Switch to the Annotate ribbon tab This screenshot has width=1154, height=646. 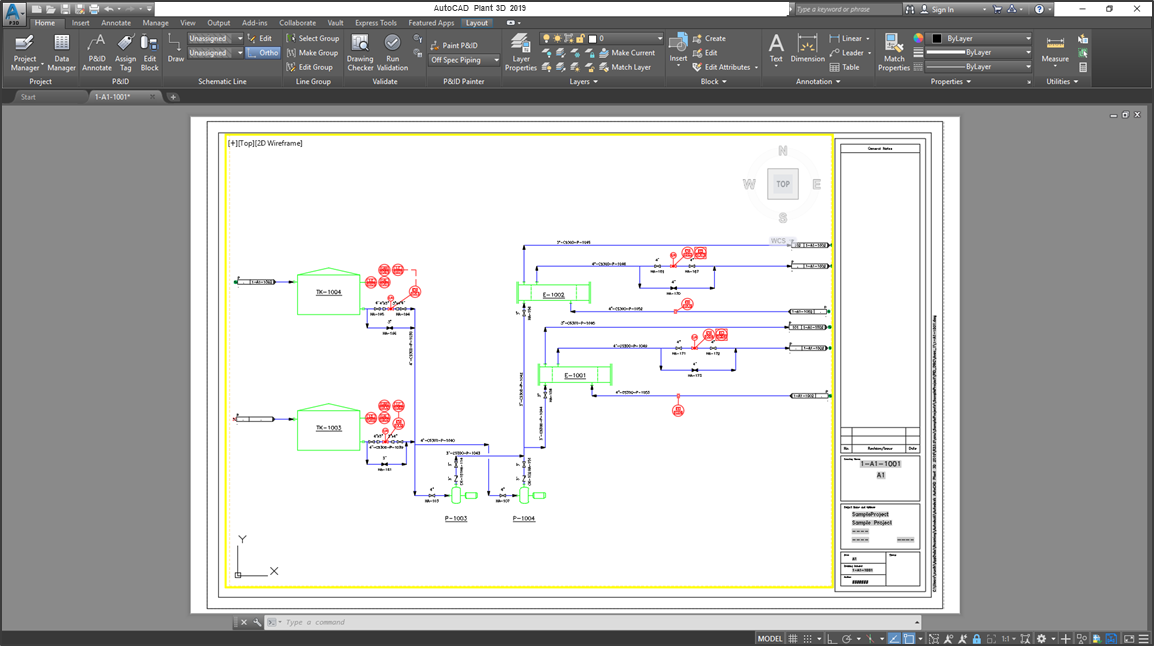tap(116, 22)
